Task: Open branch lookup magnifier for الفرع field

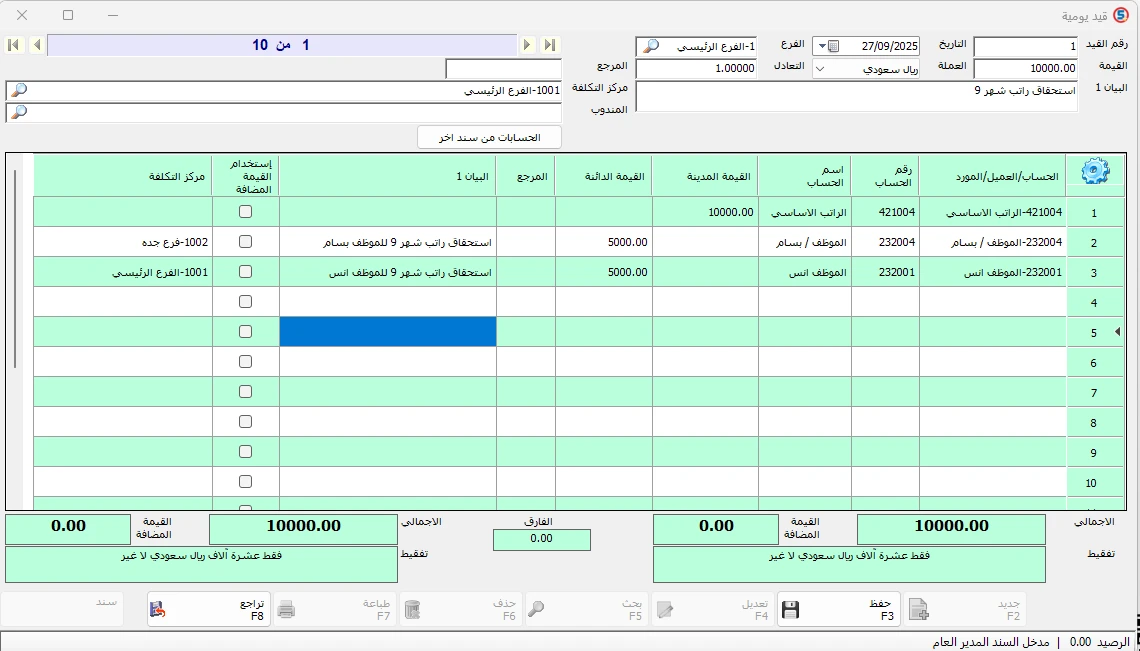Action: [x=651, y=46]
